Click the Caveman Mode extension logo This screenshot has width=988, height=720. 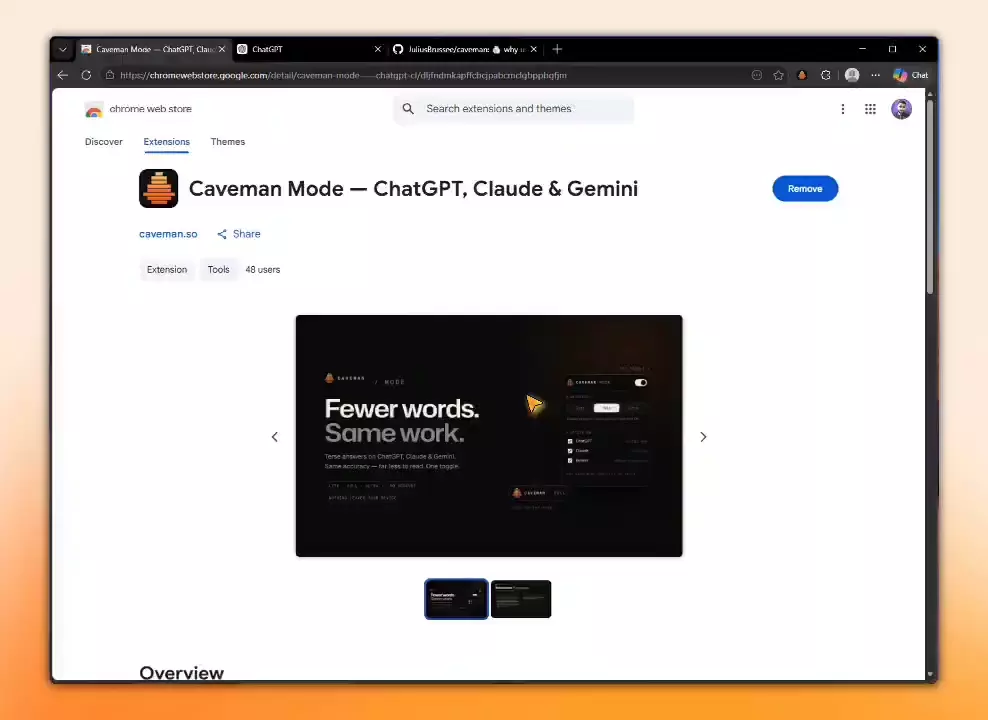click(x=159, y=188)
